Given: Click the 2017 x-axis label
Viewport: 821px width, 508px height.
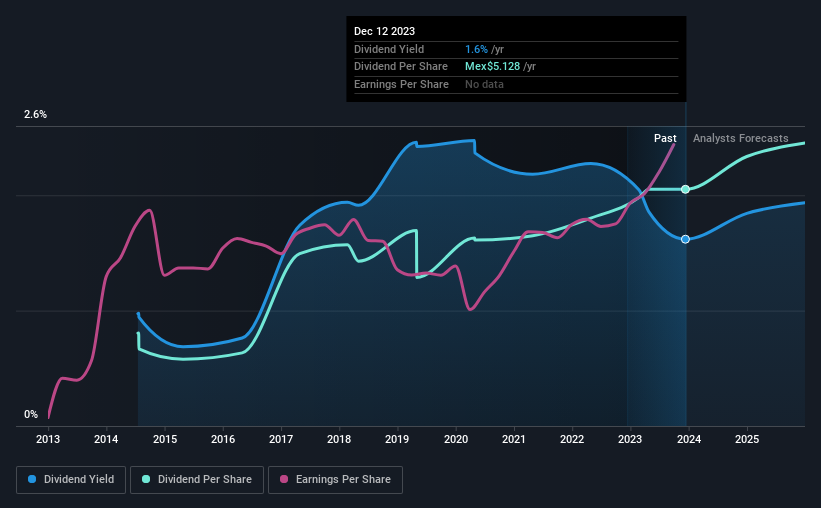Looking at the screenshot, I should [x=281, y=439].
